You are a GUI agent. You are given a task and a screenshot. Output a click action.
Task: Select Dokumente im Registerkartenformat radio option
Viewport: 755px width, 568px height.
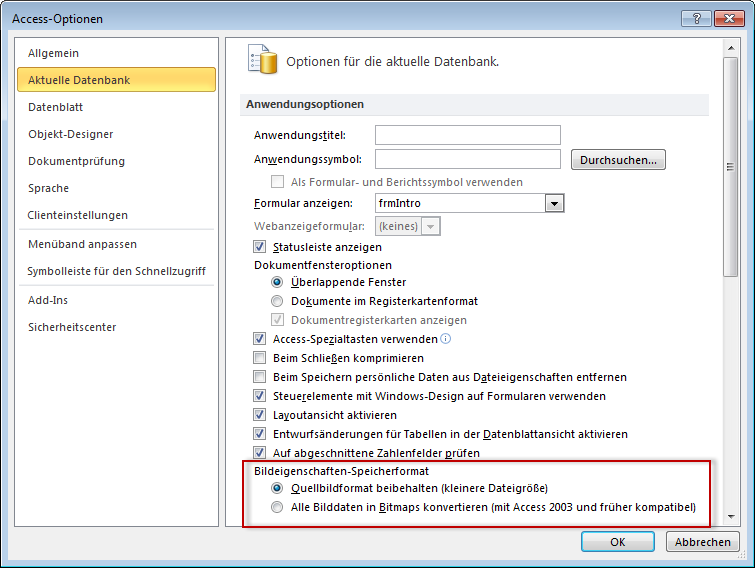click(x=278, y=301)
